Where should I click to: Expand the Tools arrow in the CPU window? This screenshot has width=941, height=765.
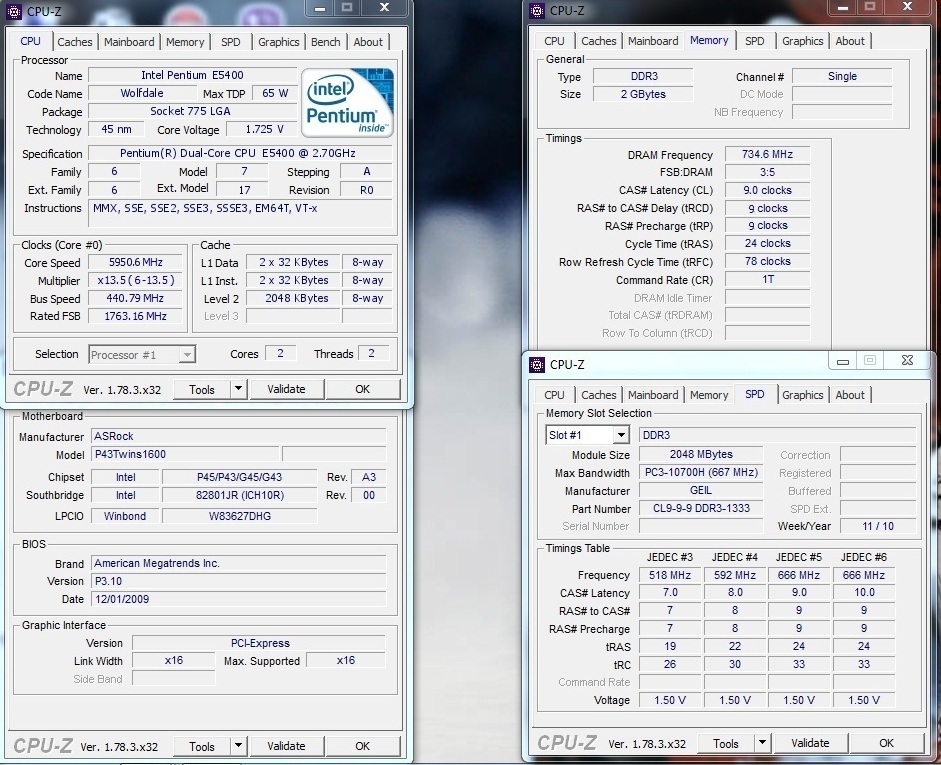[x=238, y=389]
